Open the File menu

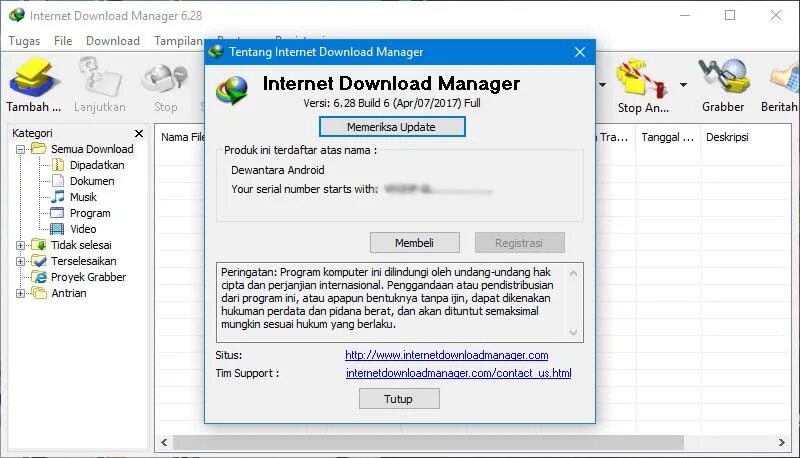tap(63, 41)
